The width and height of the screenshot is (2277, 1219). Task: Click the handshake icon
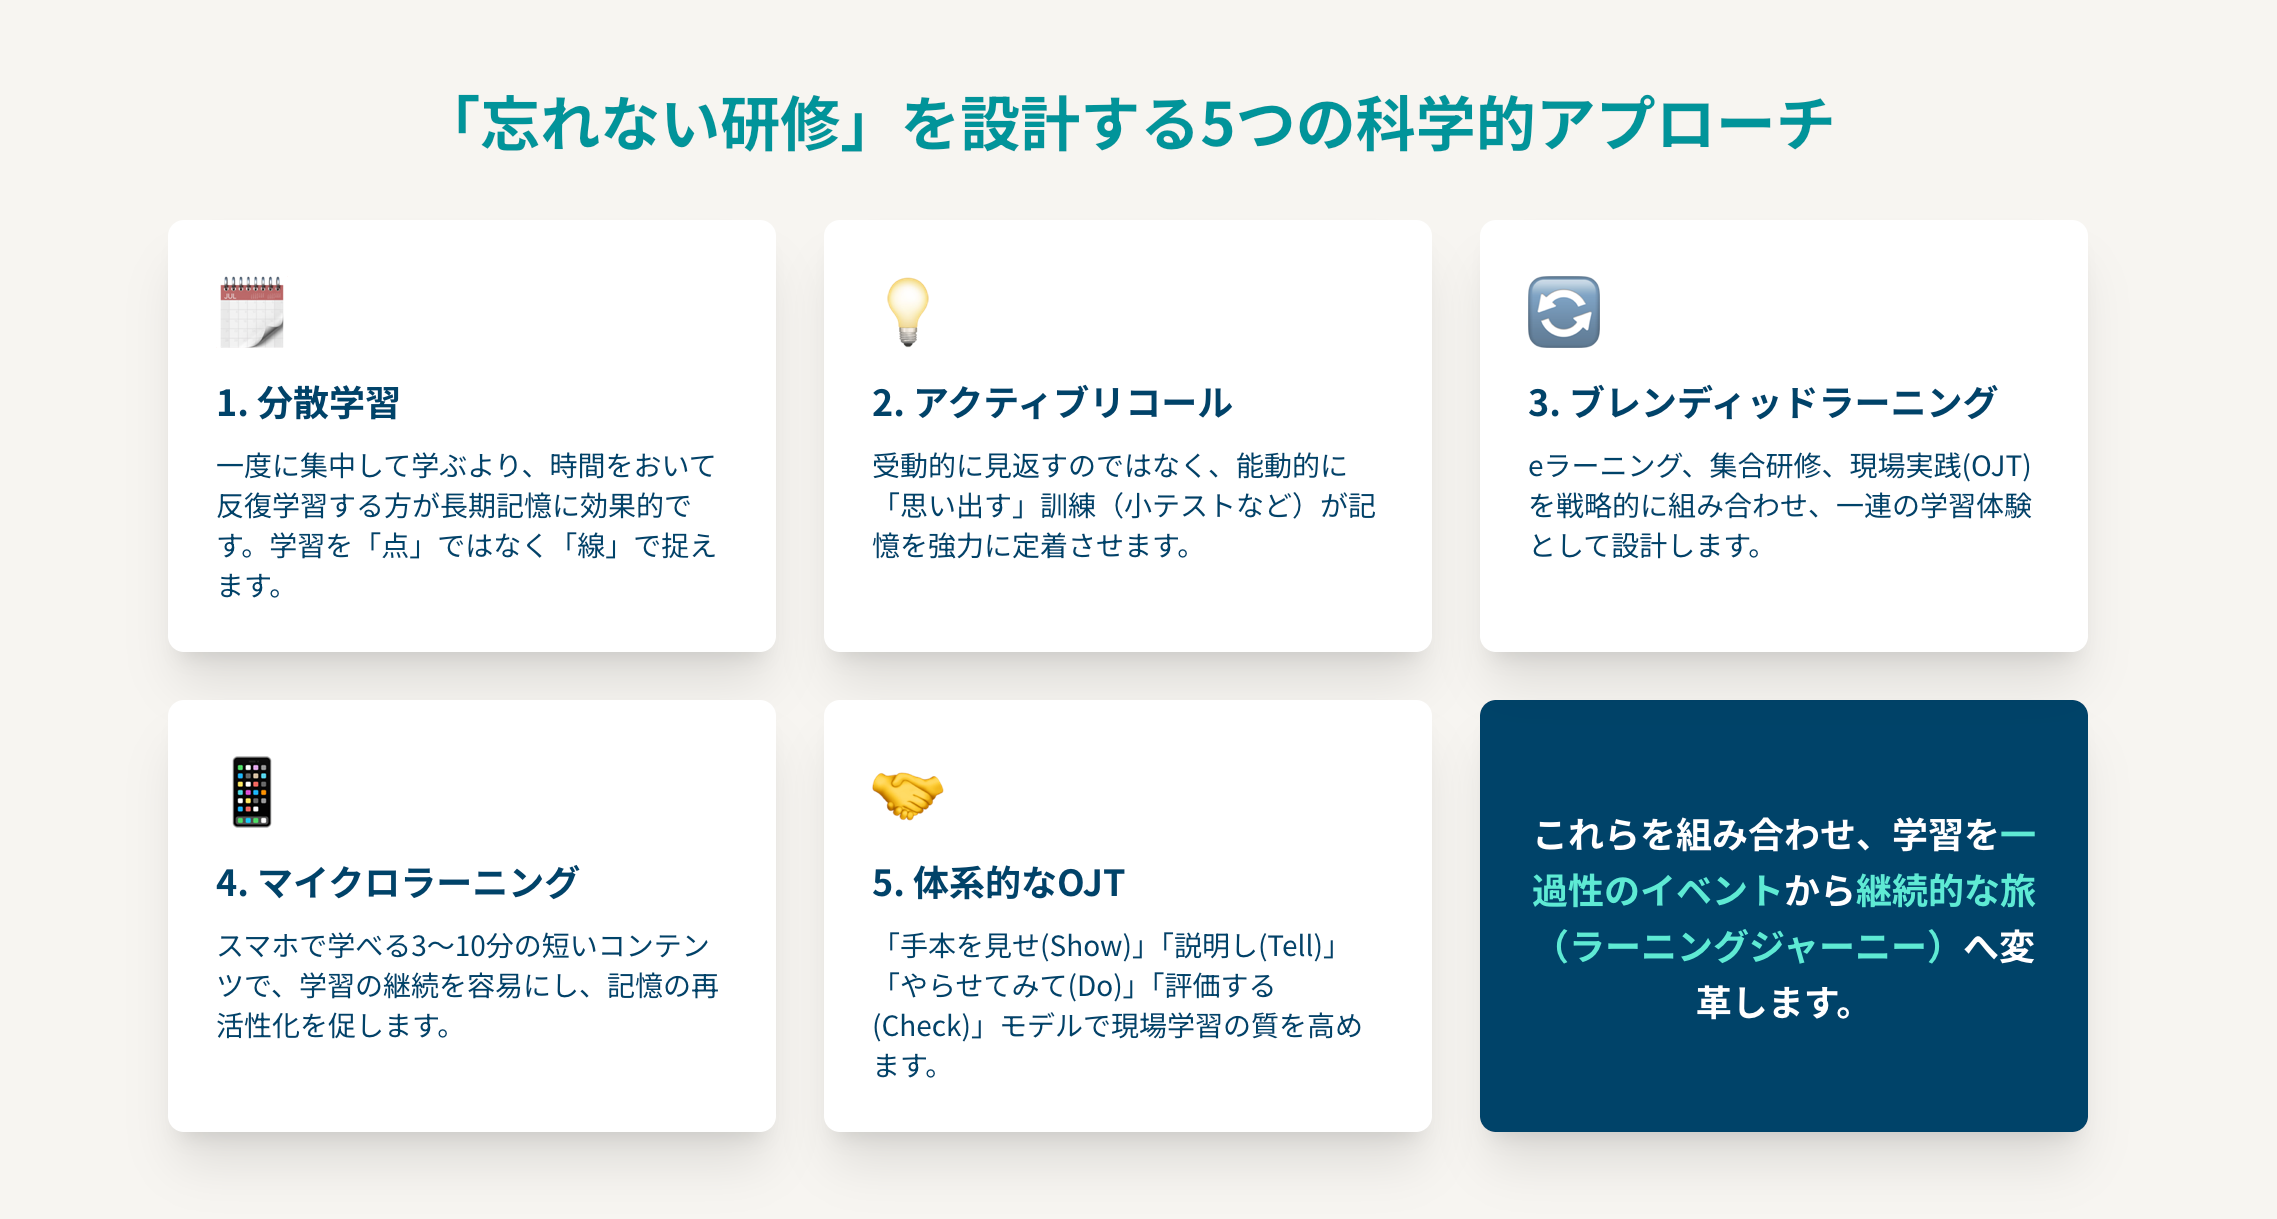(x=908, y=794)
